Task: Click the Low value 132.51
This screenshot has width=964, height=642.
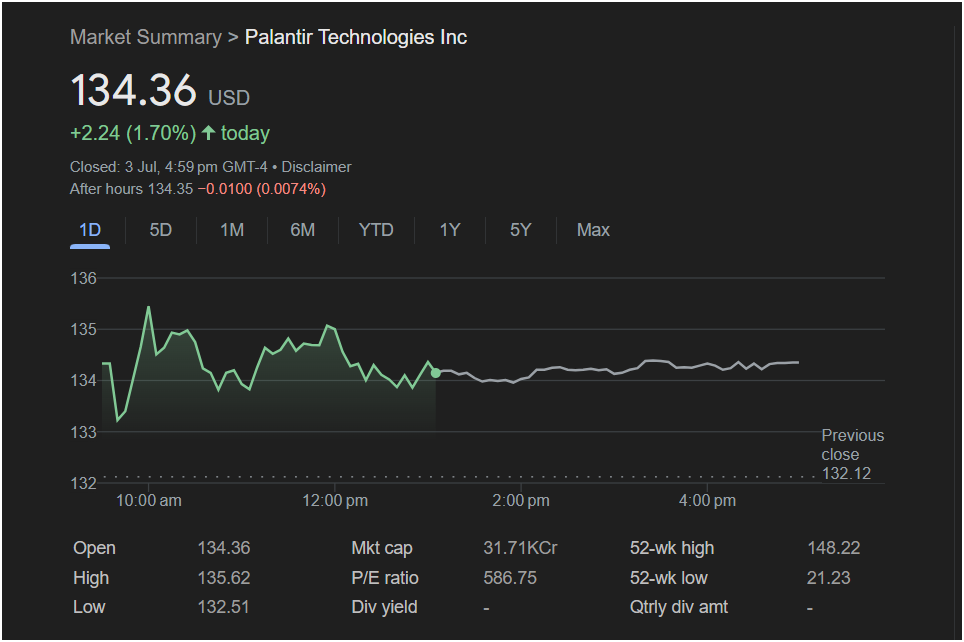Action: [224, 607]
